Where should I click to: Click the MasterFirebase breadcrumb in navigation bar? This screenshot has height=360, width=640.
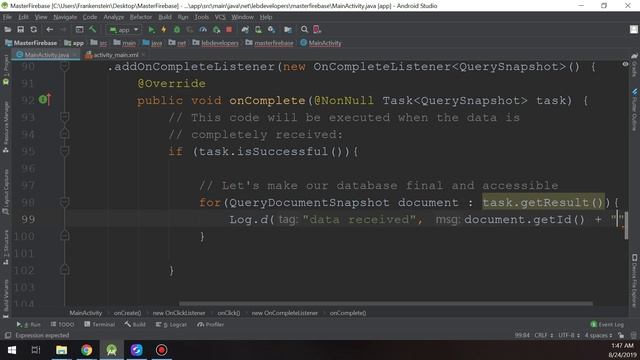click(x=31, y=43)
